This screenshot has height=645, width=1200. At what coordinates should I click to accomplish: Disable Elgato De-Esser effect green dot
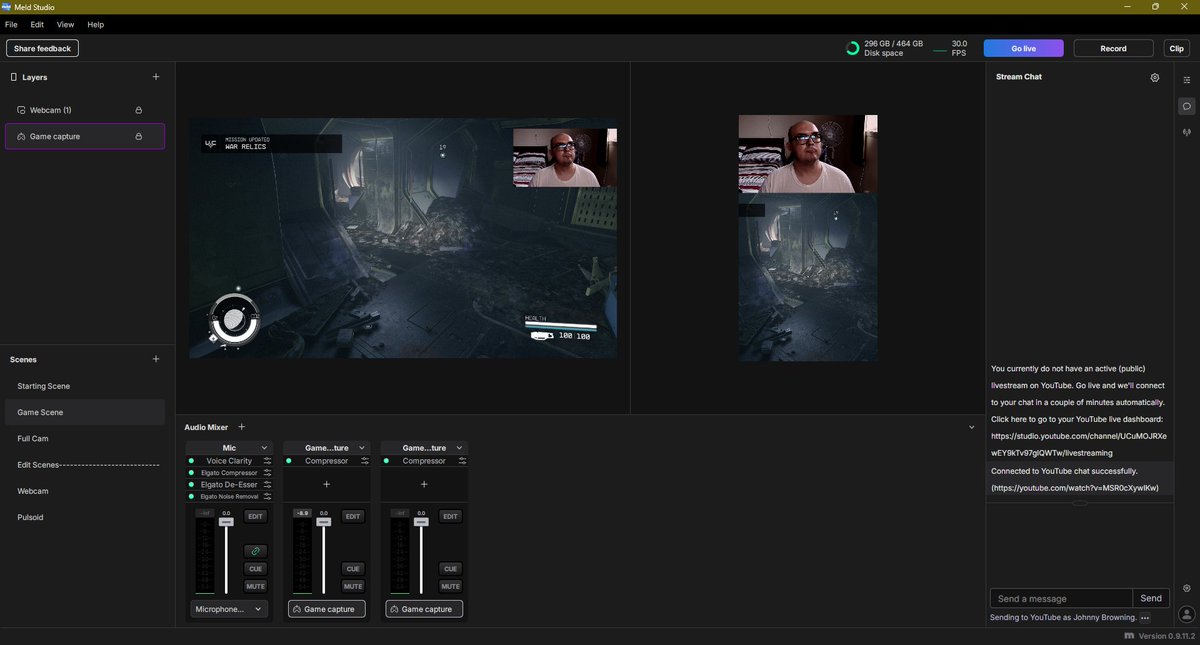(191, 485)
